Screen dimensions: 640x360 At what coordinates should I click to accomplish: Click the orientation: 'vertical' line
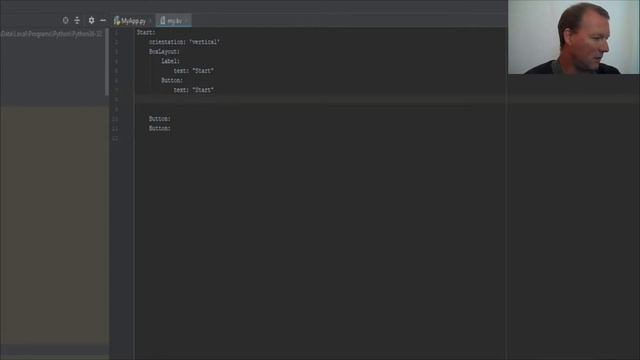pos(184,42)
